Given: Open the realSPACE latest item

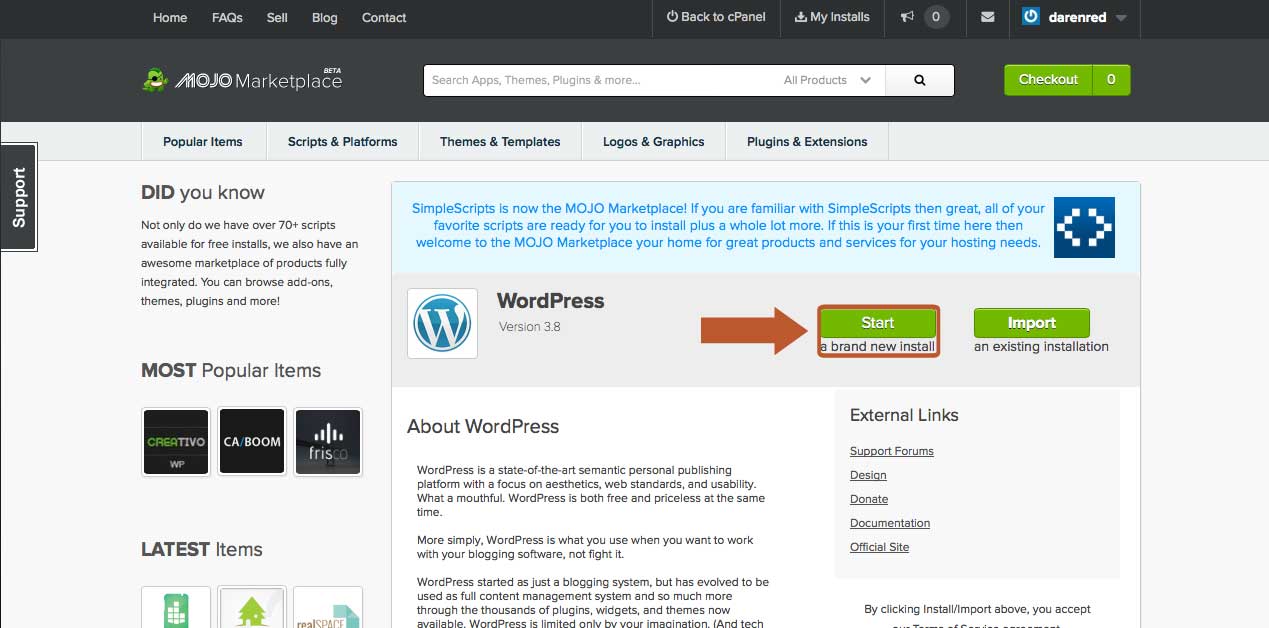Looking at the screenshot, I should coord(328,607).
